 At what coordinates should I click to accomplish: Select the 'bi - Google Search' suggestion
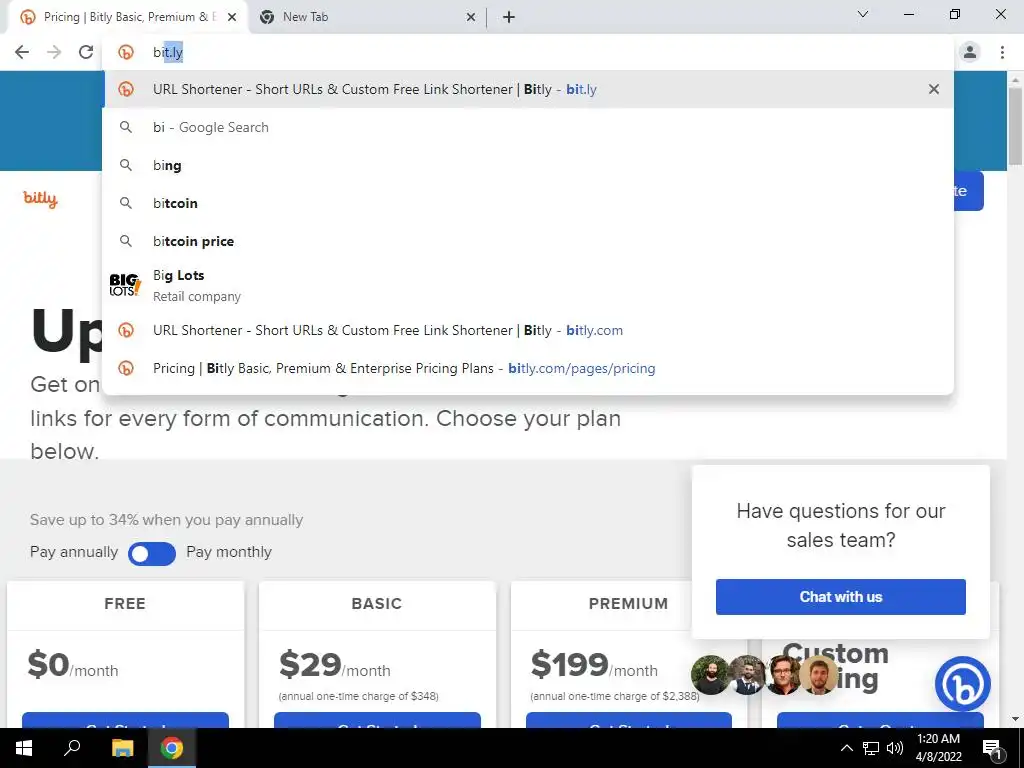tap(529, 127)
